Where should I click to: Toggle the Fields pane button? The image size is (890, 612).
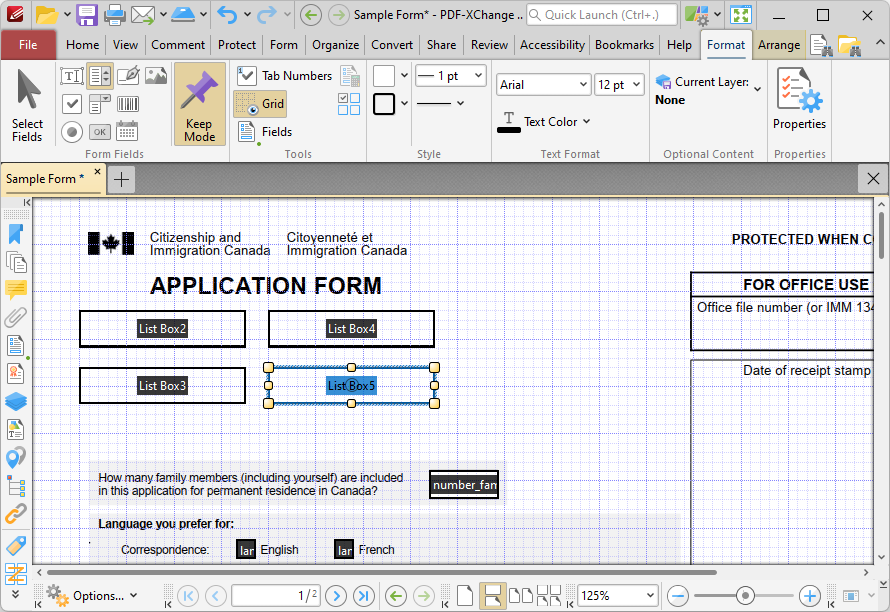tap(265, 132)
